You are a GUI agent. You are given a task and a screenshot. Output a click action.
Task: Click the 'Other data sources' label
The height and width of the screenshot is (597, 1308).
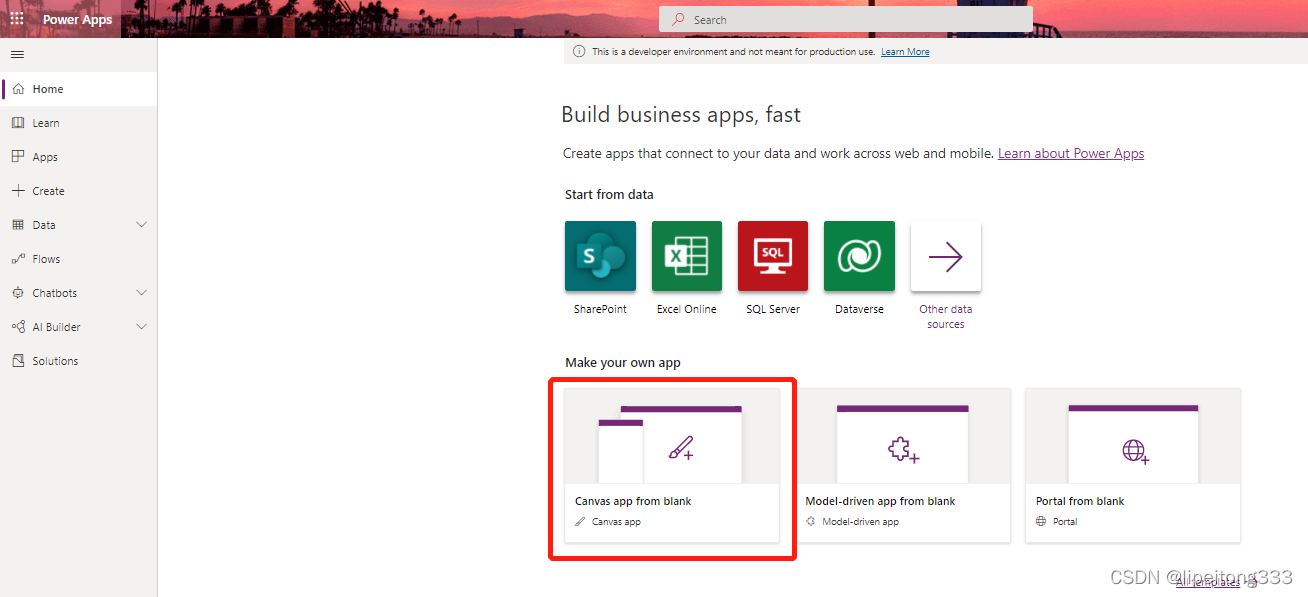946,317
